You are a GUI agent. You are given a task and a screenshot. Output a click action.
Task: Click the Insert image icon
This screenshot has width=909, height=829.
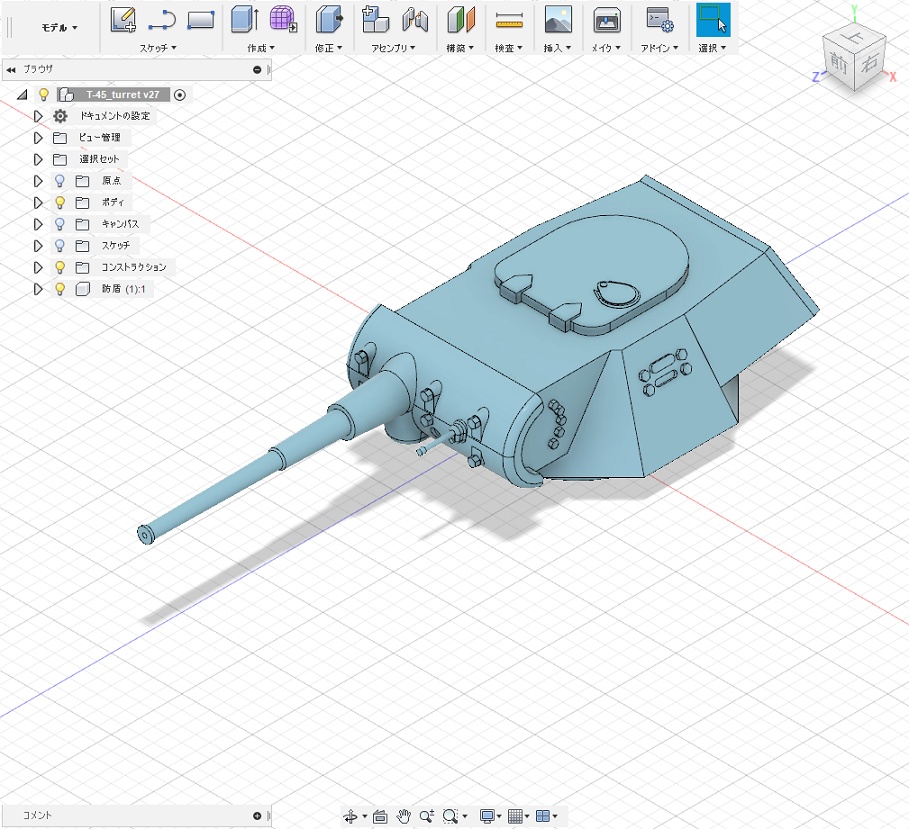[558, 20]
